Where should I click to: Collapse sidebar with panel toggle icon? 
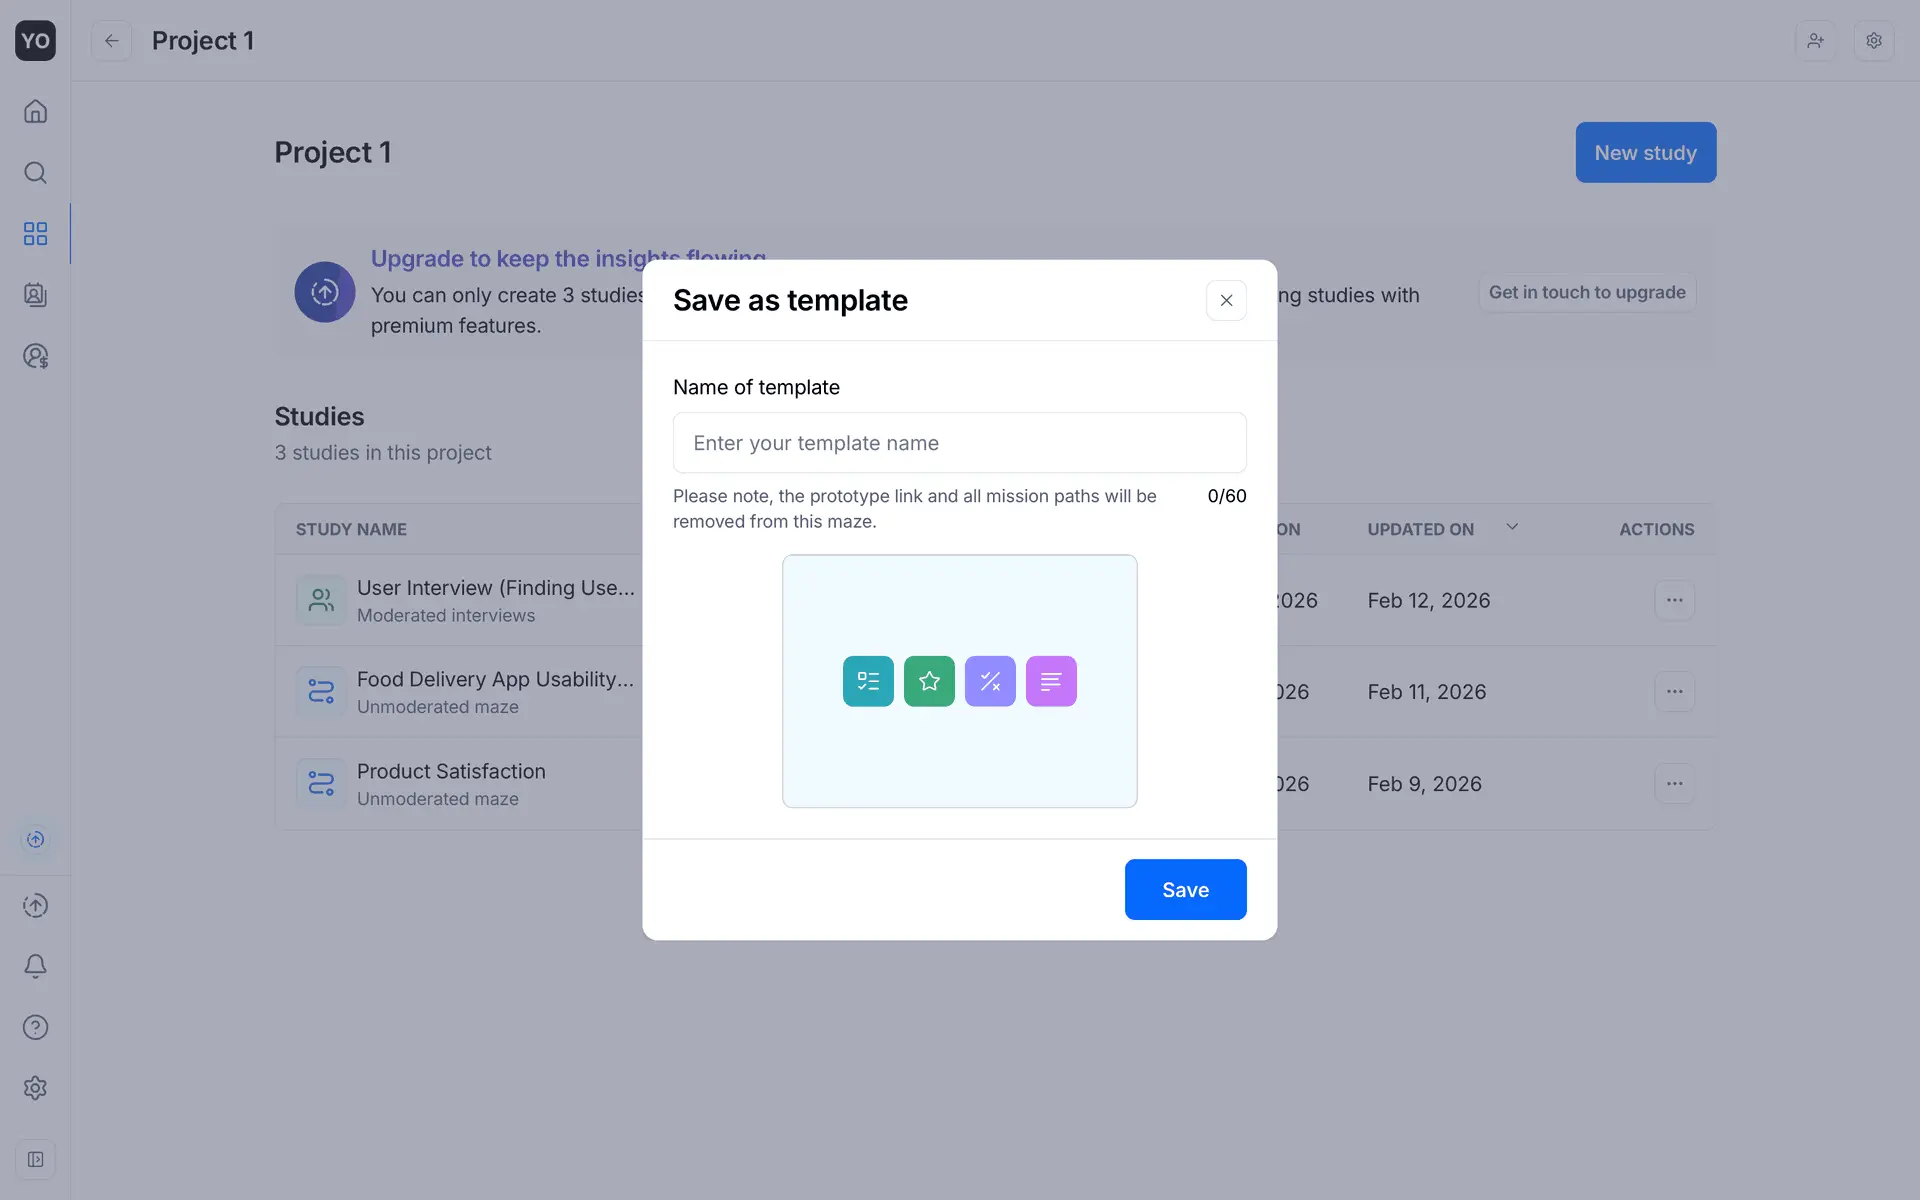[35, 1160]
